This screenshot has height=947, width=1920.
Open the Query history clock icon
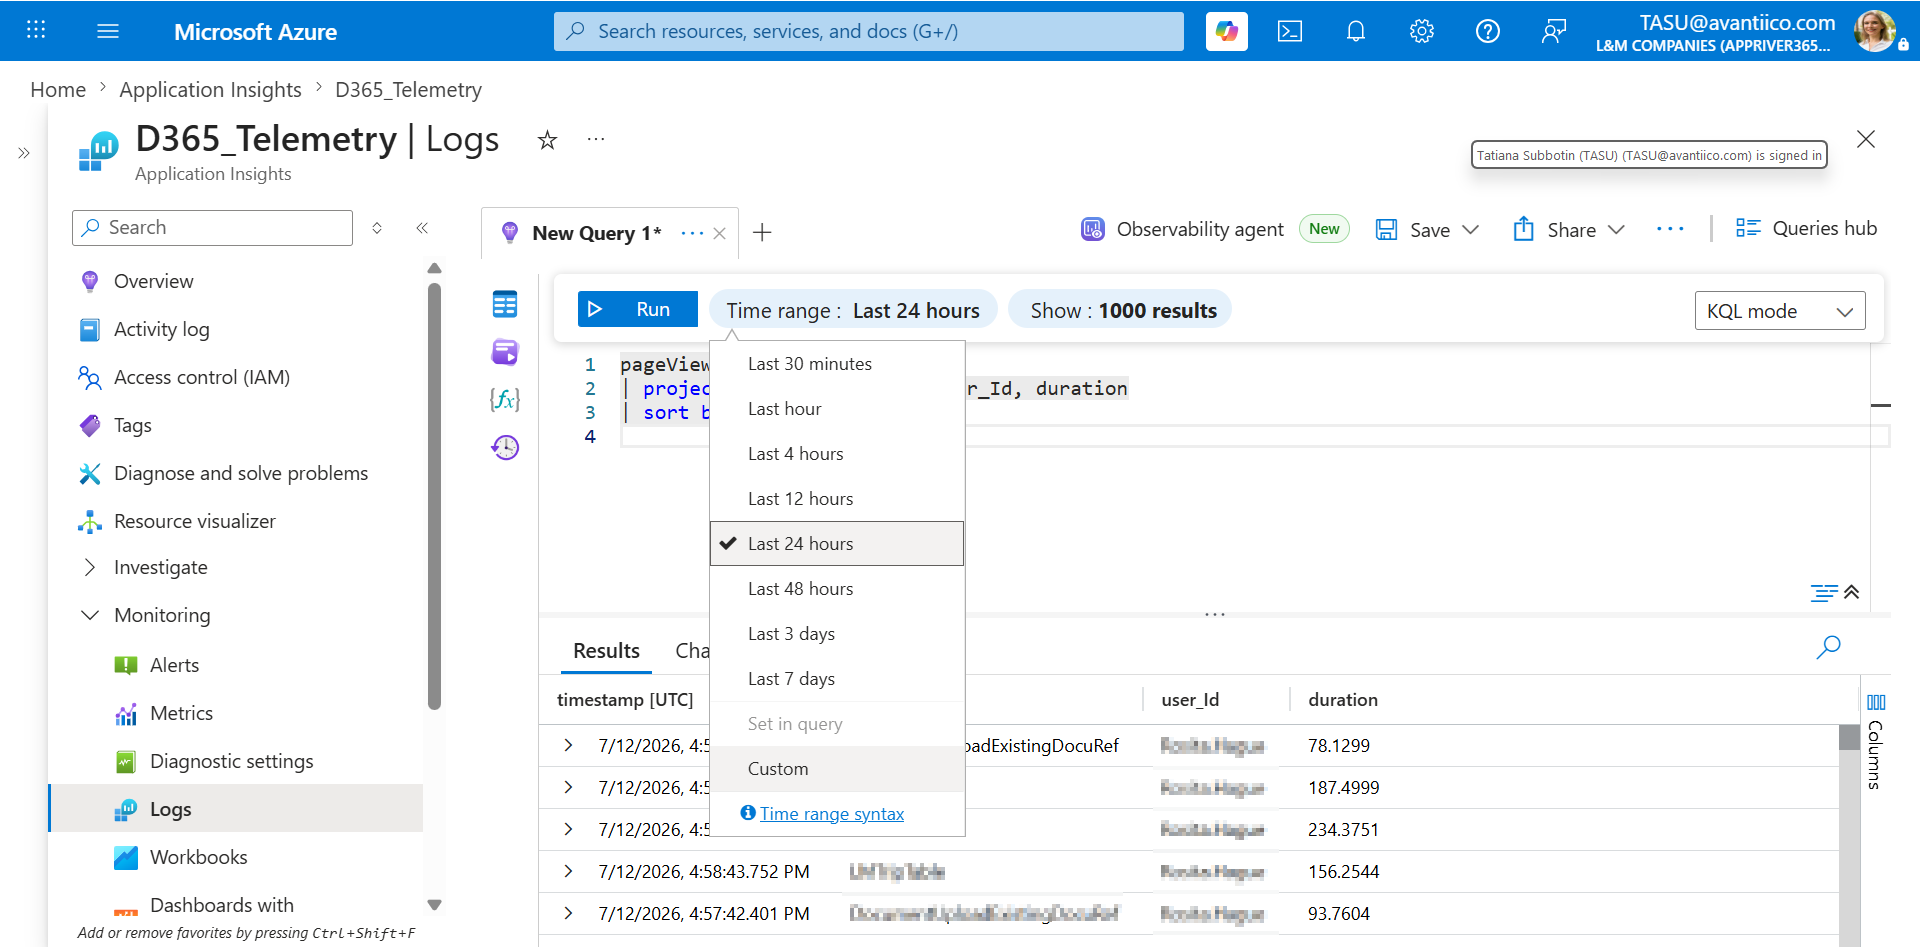pyautogui.click(x=505, y=447)
